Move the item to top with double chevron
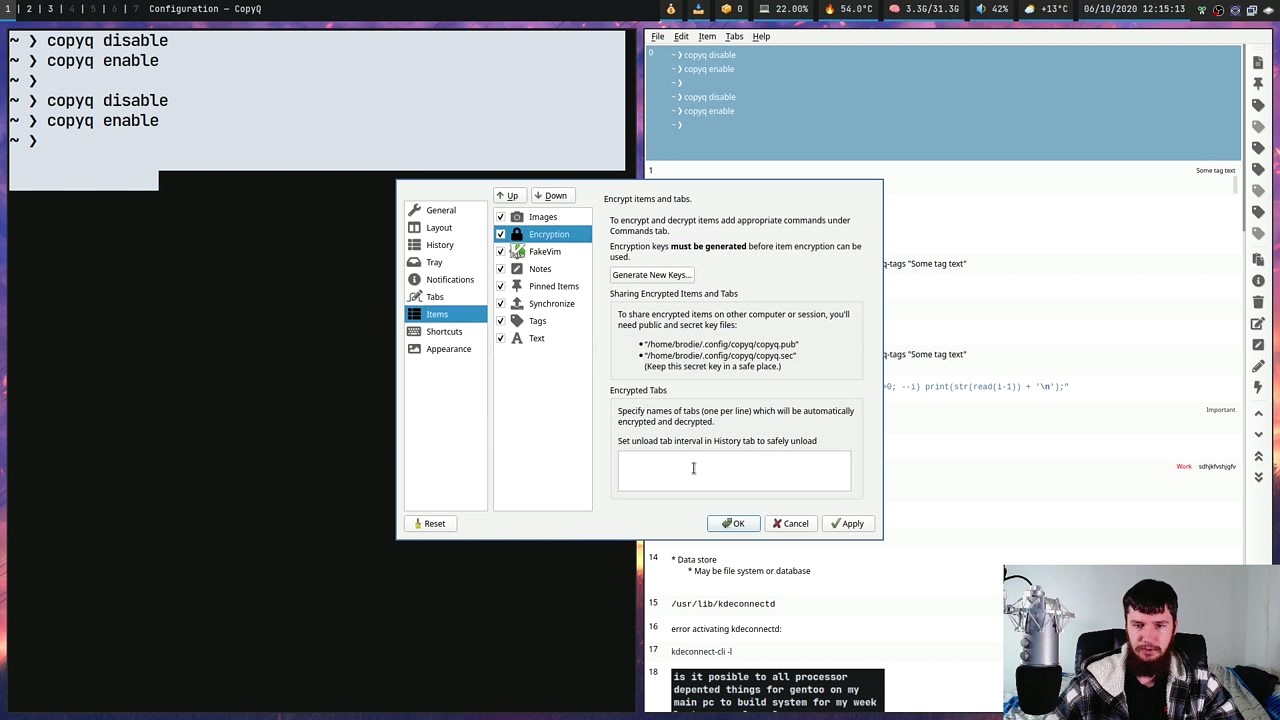The width and height of the screenshot is (1280, 720). tap(1258, 456)
